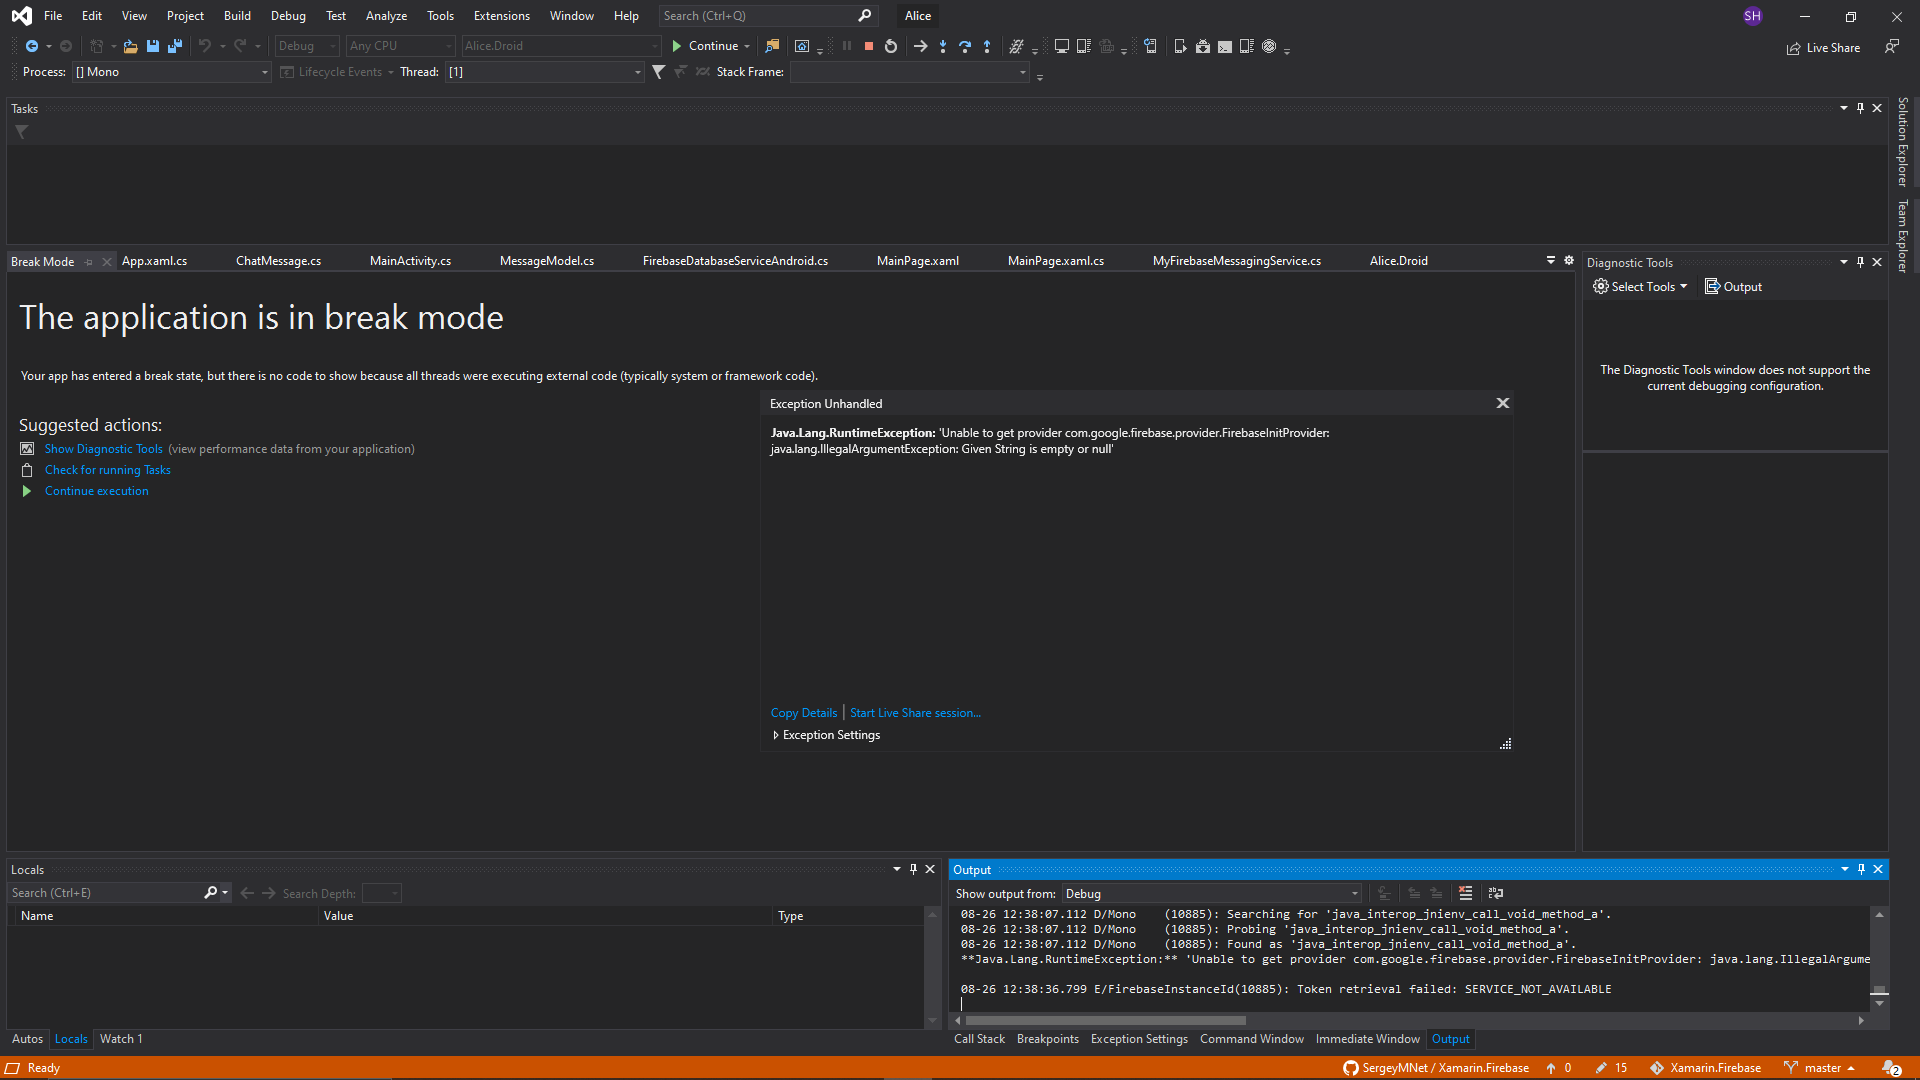Open the Debug menu
The image size is (1920, 1080).
[288, 16]
